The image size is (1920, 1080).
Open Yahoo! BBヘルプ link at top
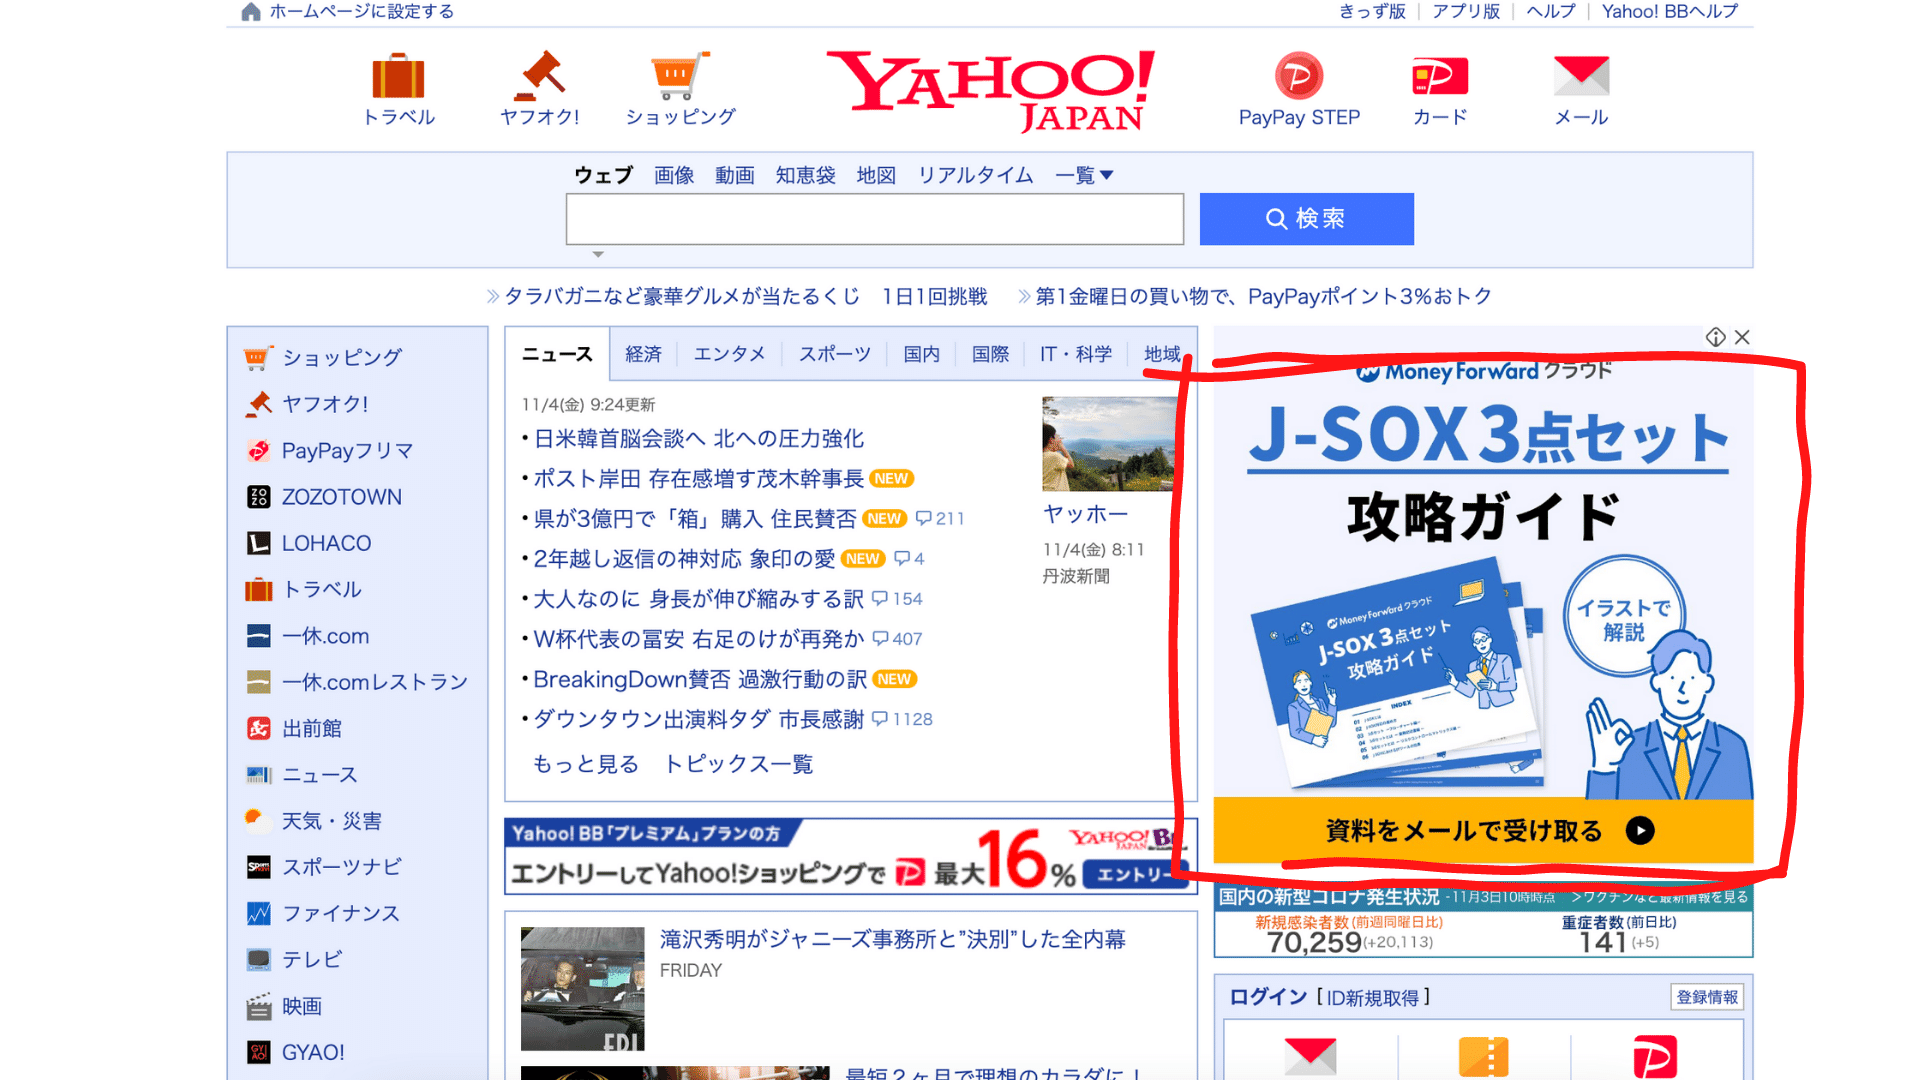[1670, 11]
